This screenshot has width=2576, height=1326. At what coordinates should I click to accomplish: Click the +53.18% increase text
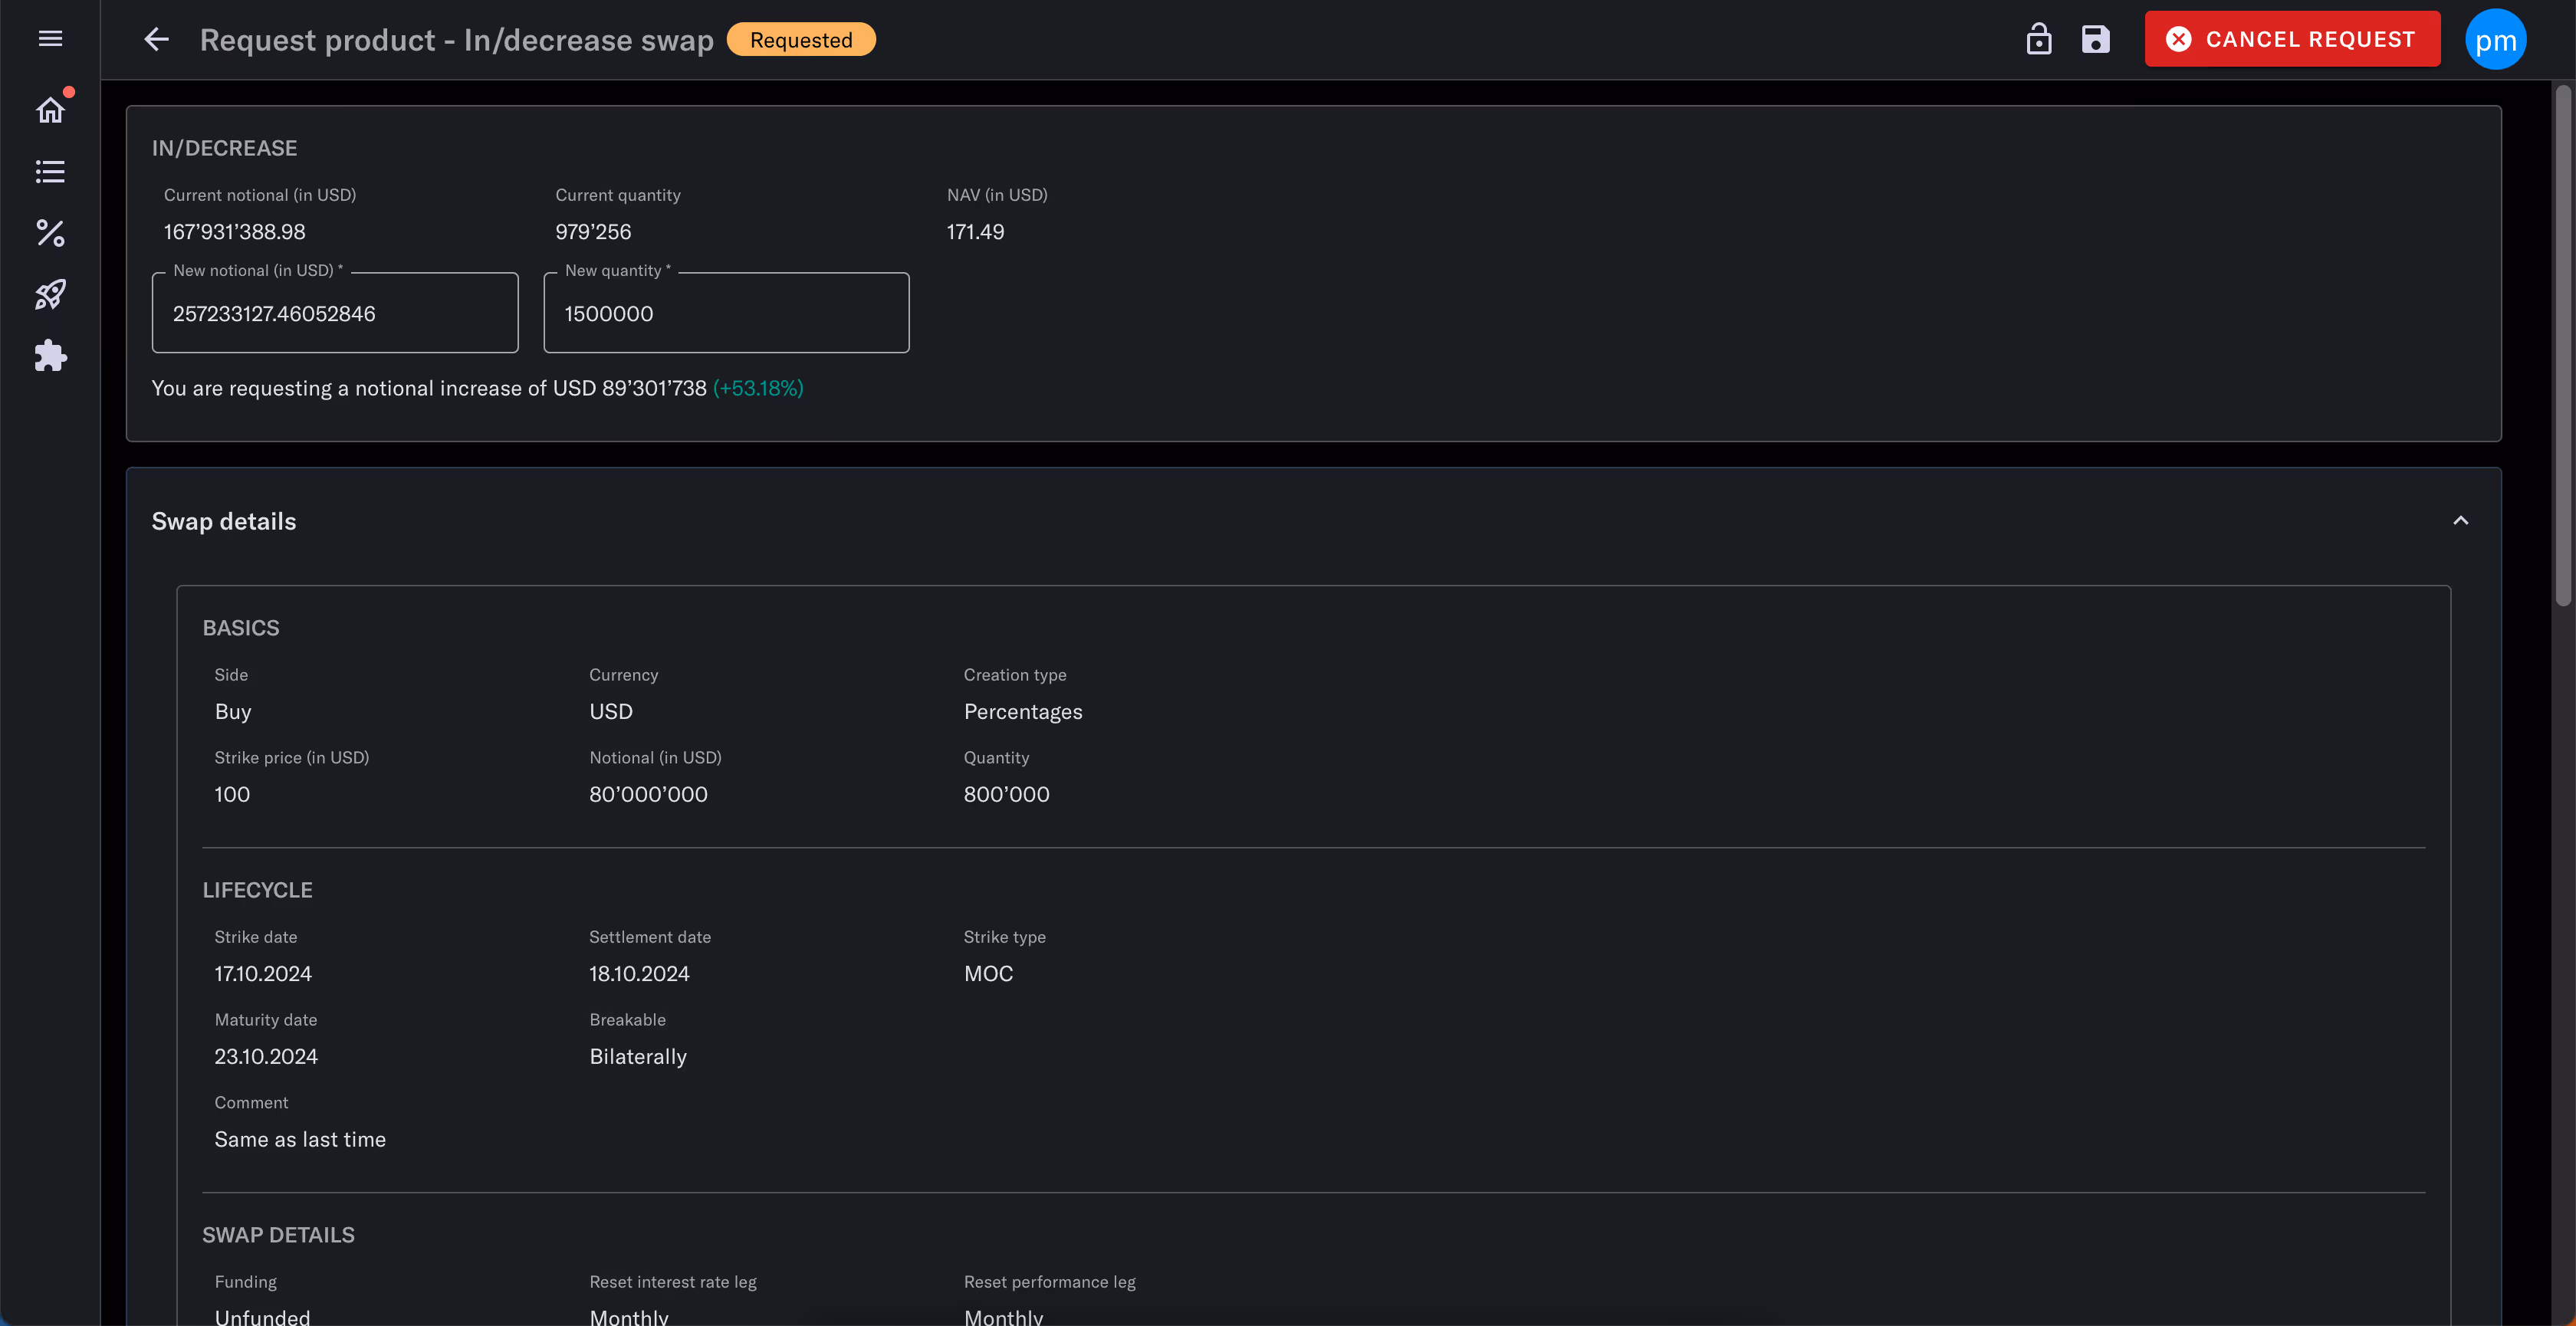(x=758, y=388)
